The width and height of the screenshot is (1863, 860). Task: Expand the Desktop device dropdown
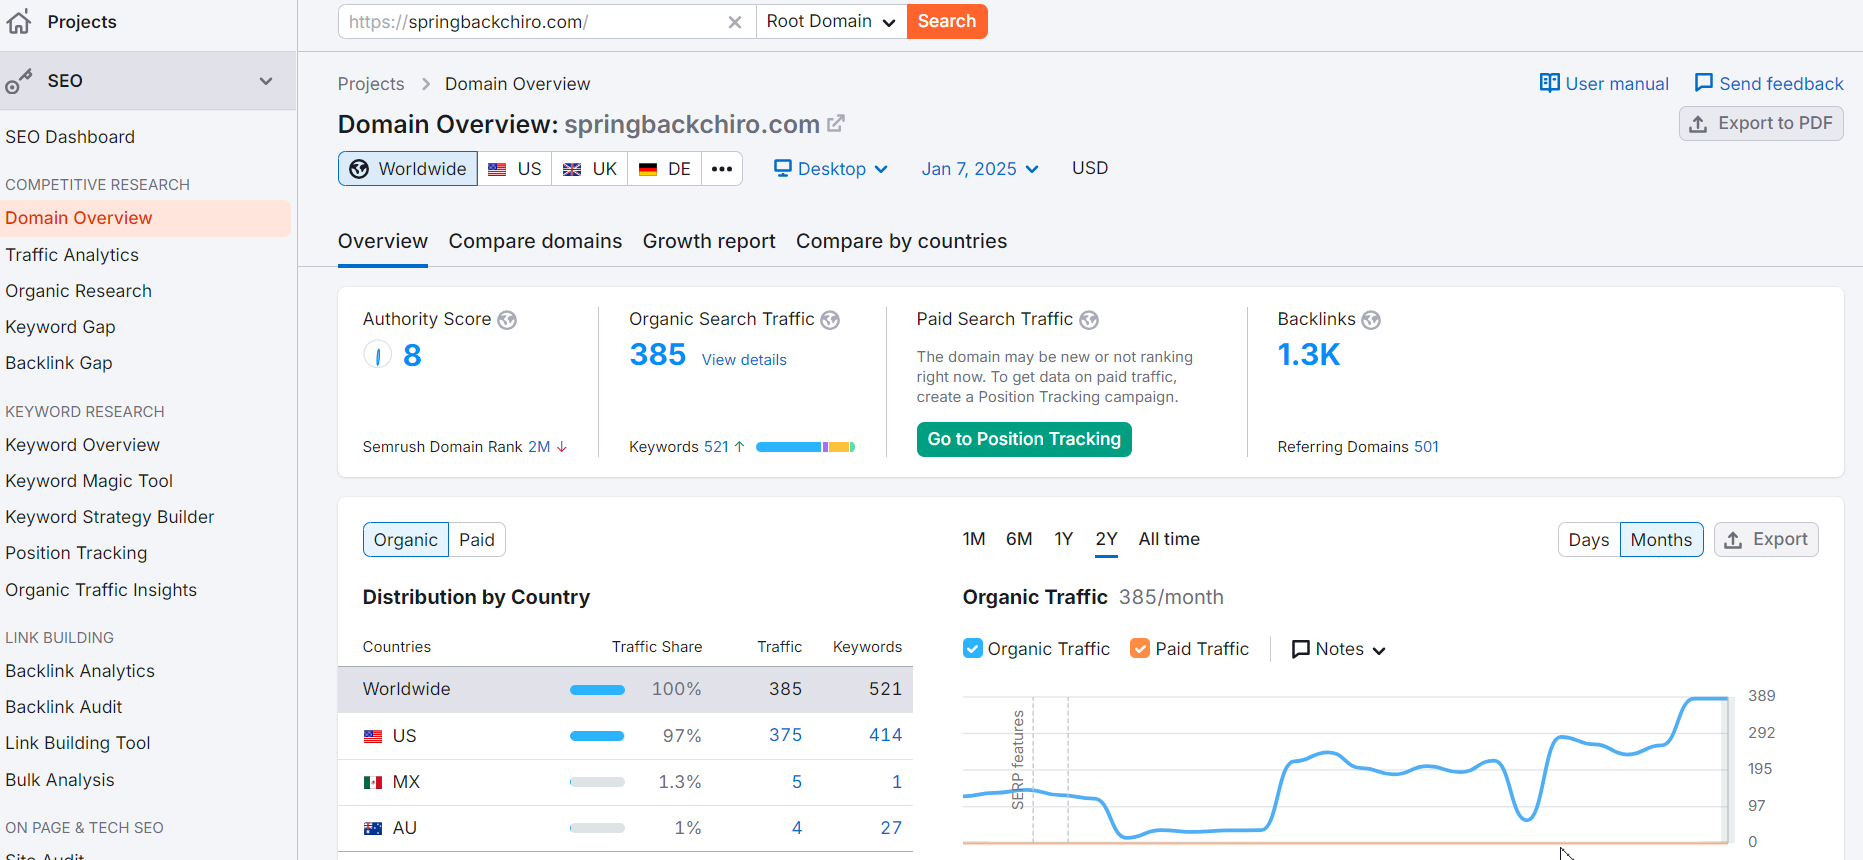click(x=831, y=169)
